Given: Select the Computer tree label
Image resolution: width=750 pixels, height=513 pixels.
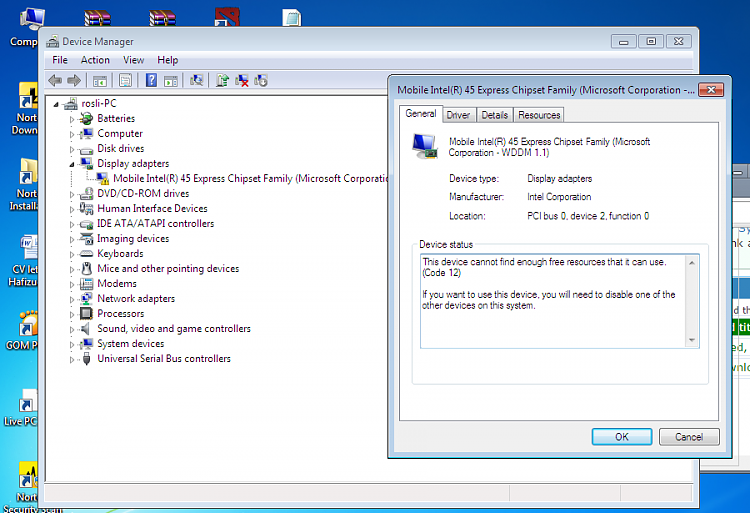Looking at the screenshot, I should click(120, 133).
